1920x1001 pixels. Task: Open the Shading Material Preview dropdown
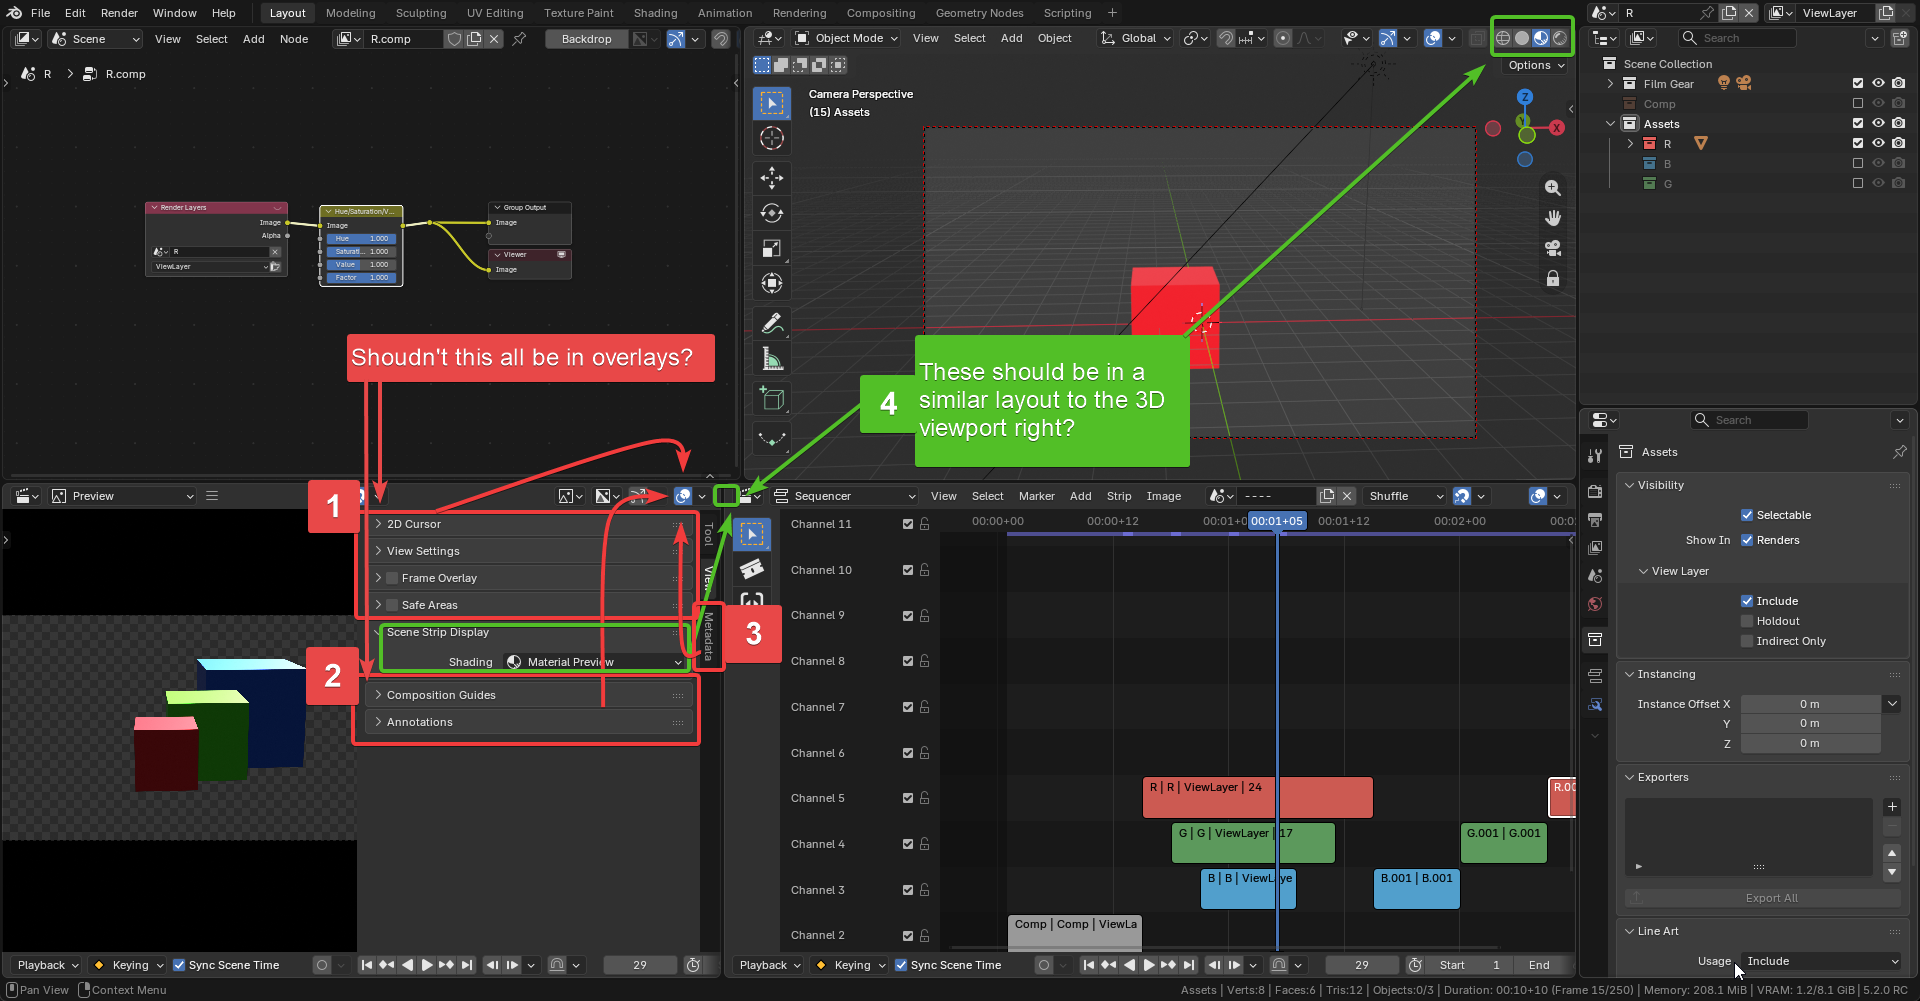pos(595,662)
